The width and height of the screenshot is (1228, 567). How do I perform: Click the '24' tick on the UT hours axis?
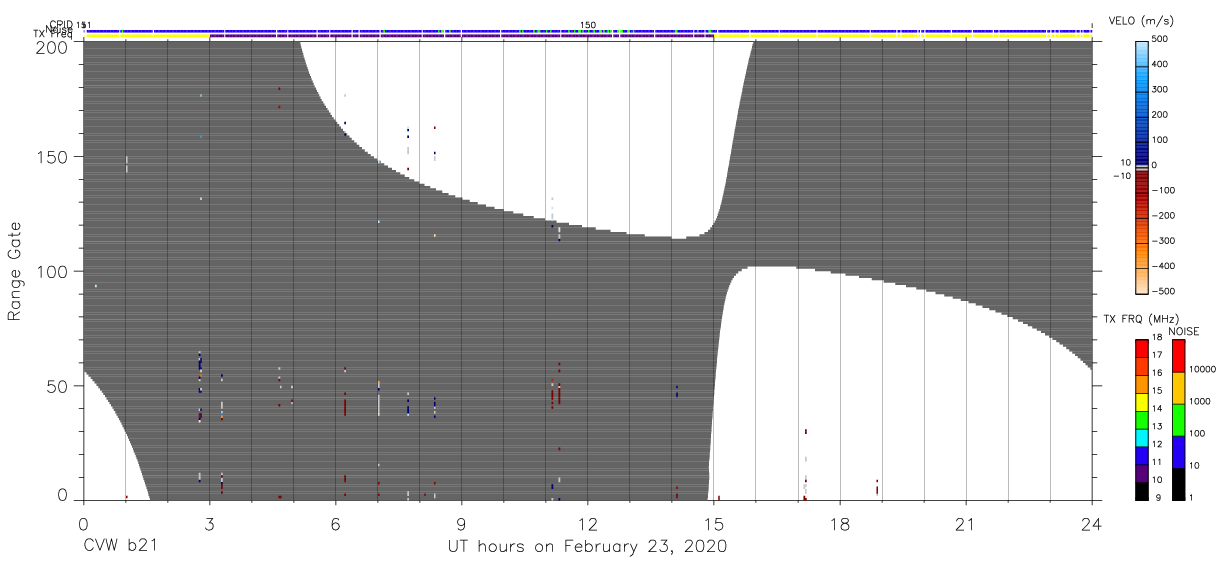click(x=1091, y=525)
